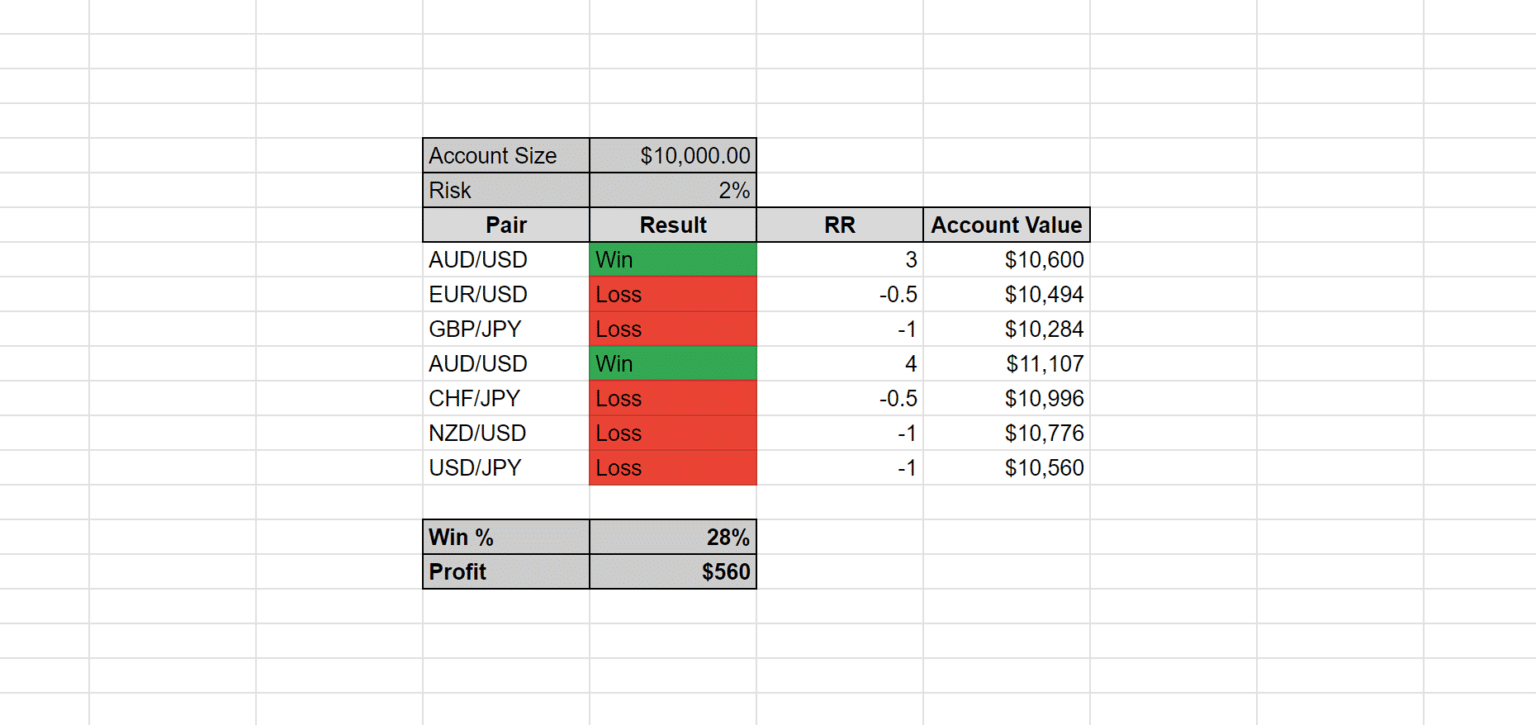
Task: Select the 28% win percentage cell
Action: [673, 537]
